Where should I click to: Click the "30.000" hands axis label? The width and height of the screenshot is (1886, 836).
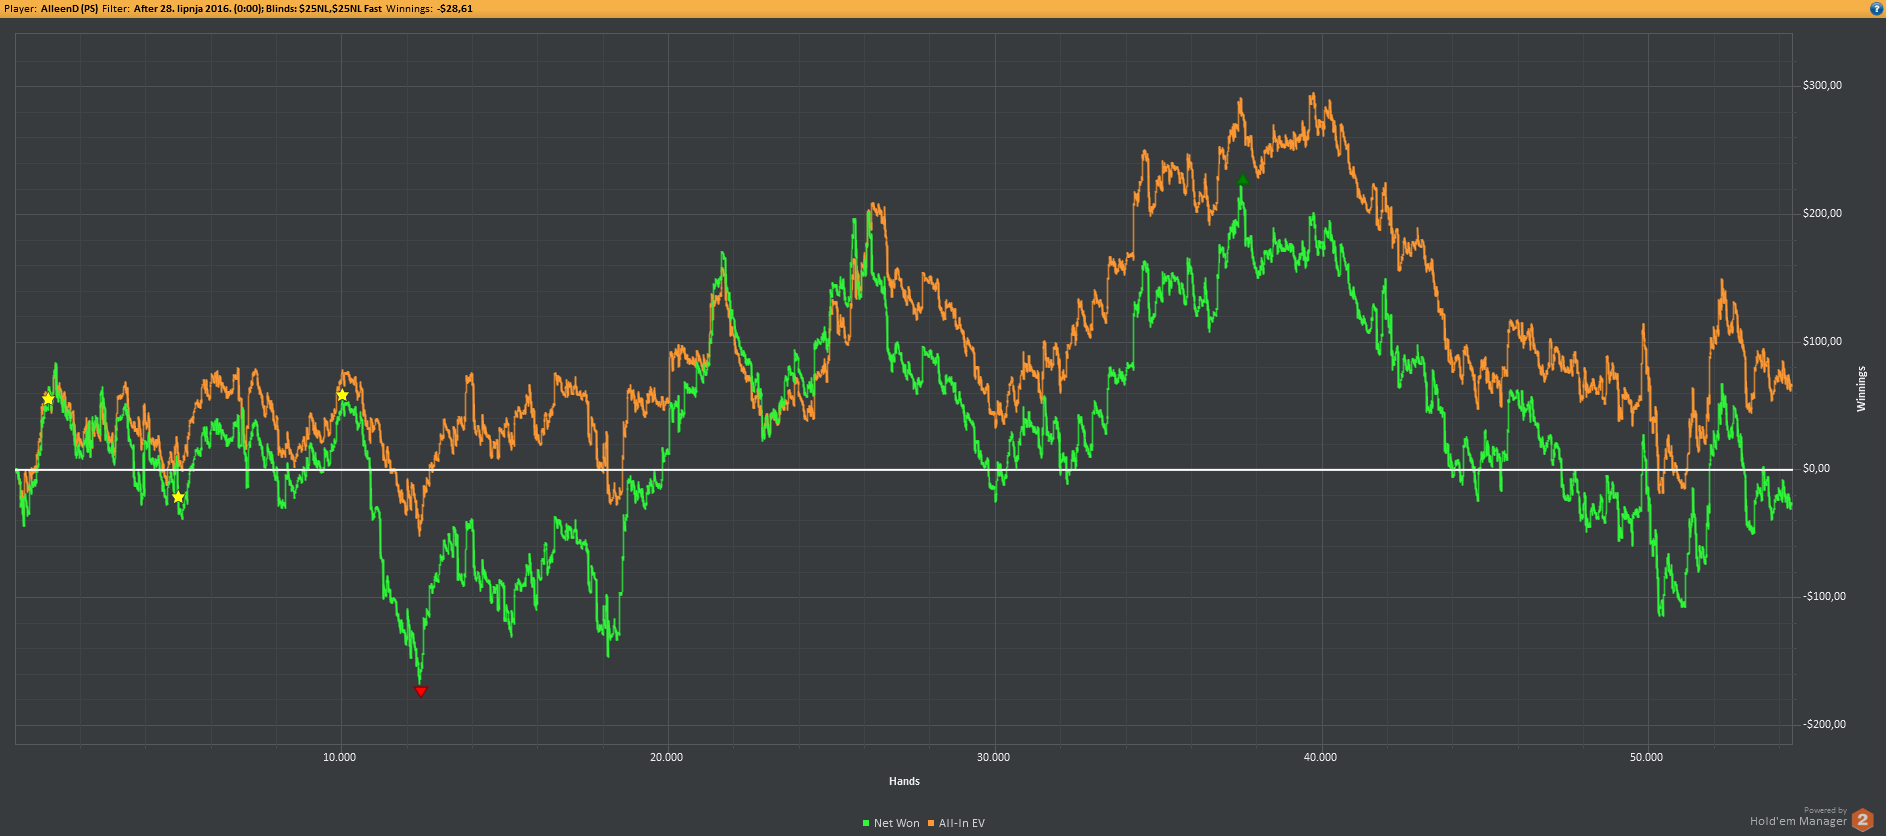click(994, 757)
